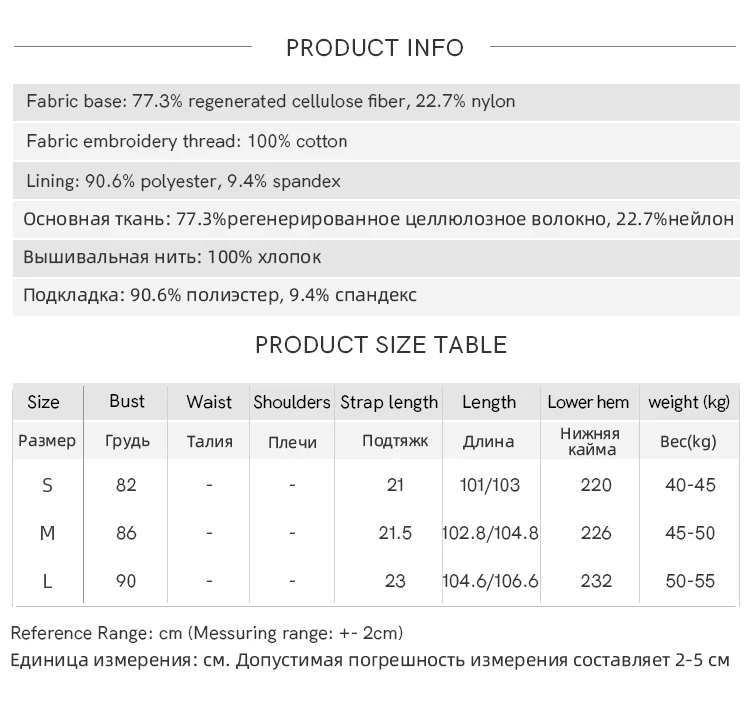
Task: Select the size M row label
Action: 47,533
